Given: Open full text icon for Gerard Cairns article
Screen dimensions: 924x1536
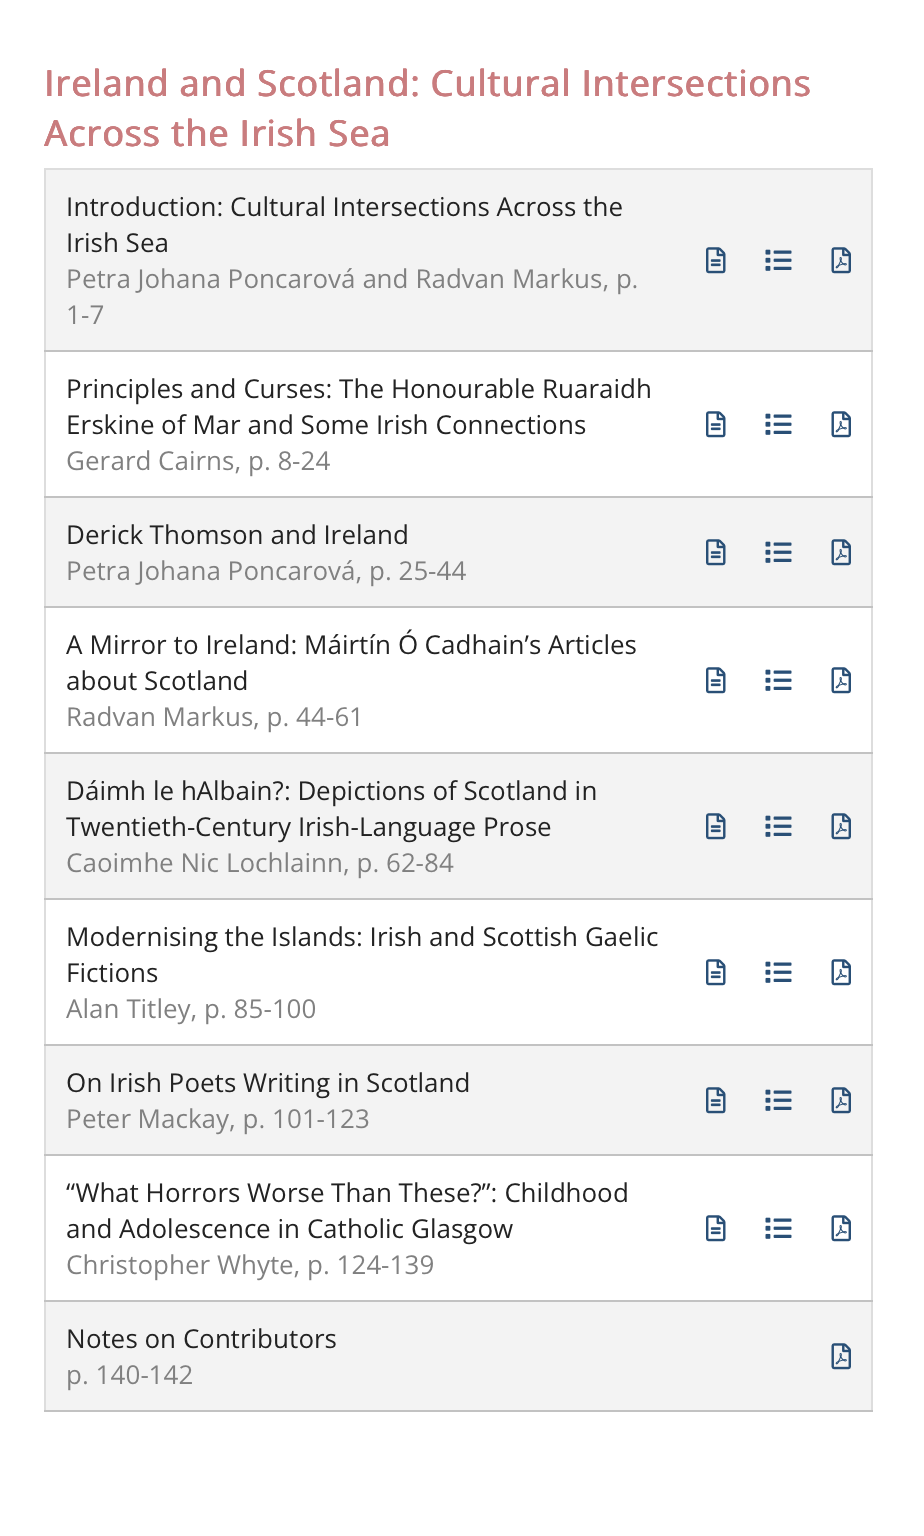Looking at the screenshot, I should (716, 425).
